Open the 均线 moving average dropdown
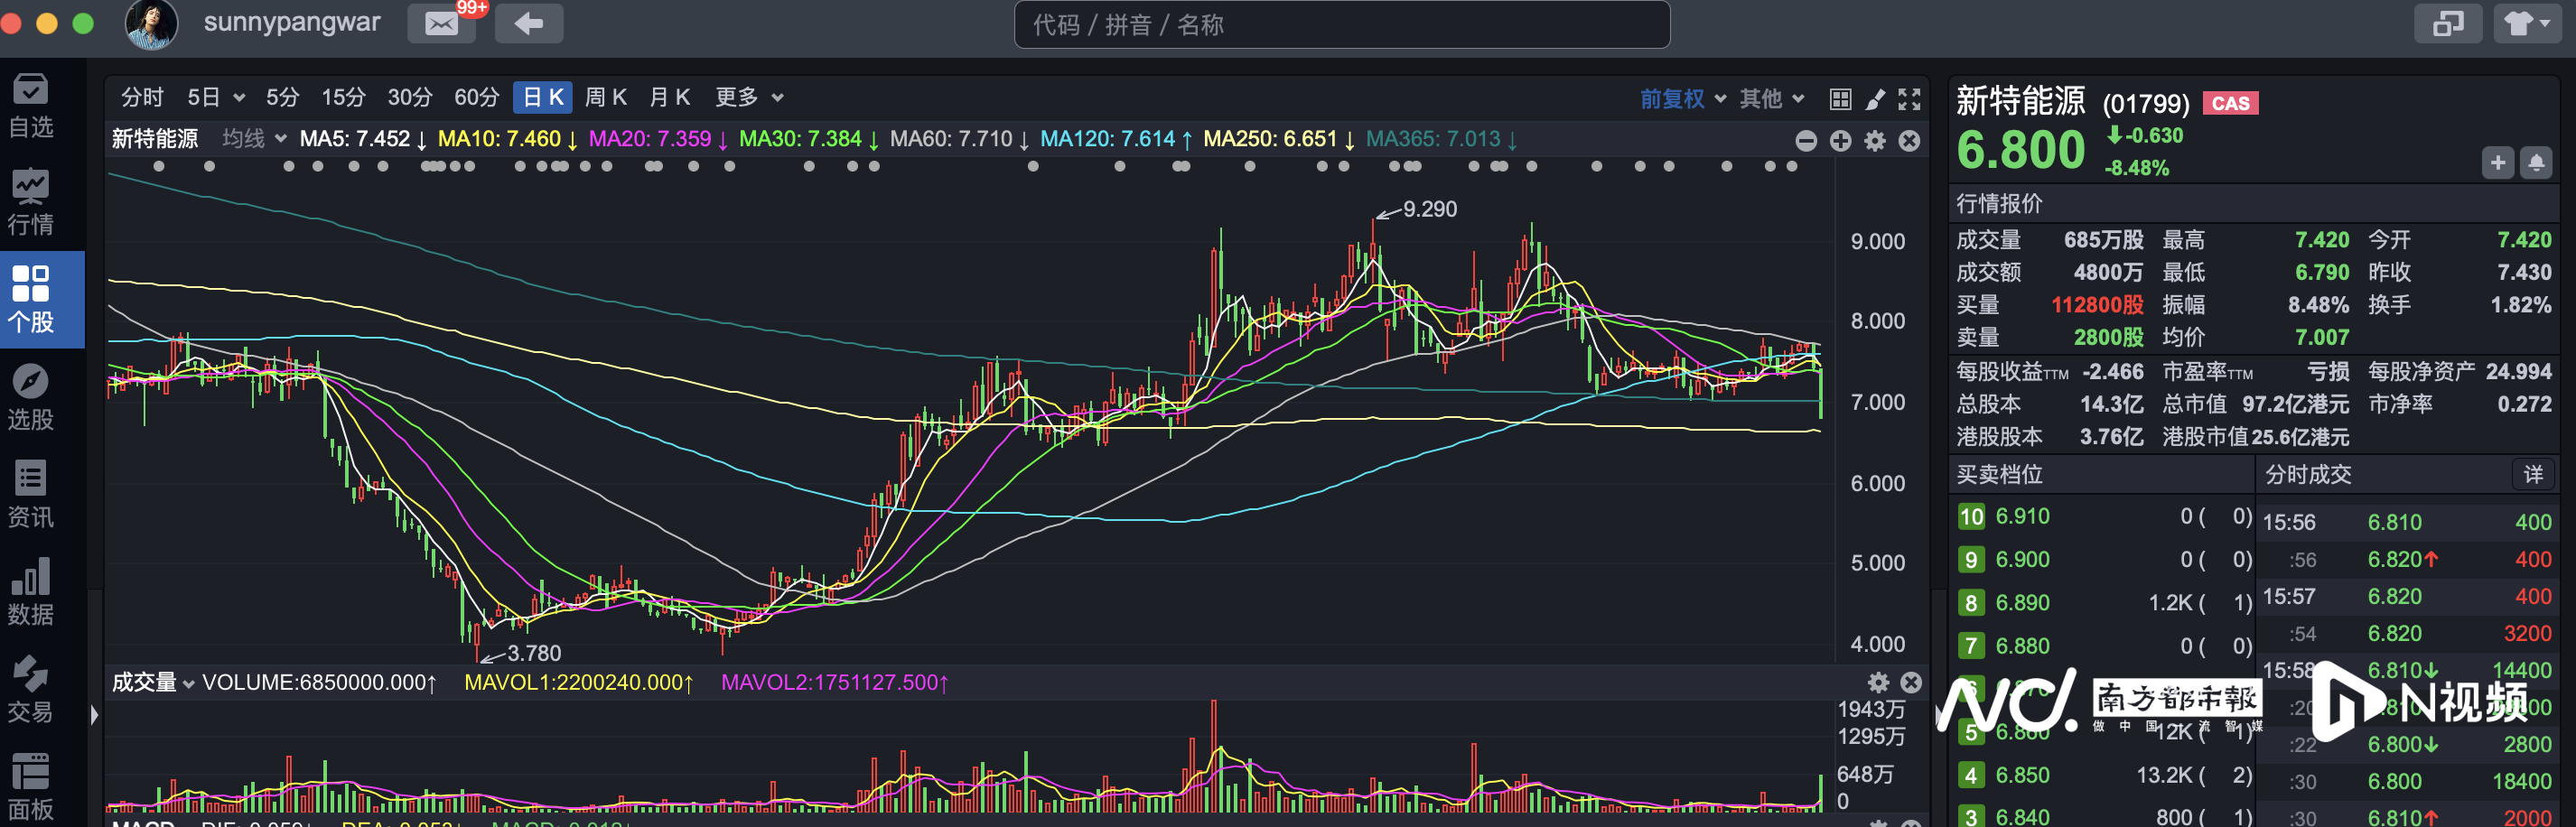This screenshot has width=2576, height=827. click(x=254, y=139)
